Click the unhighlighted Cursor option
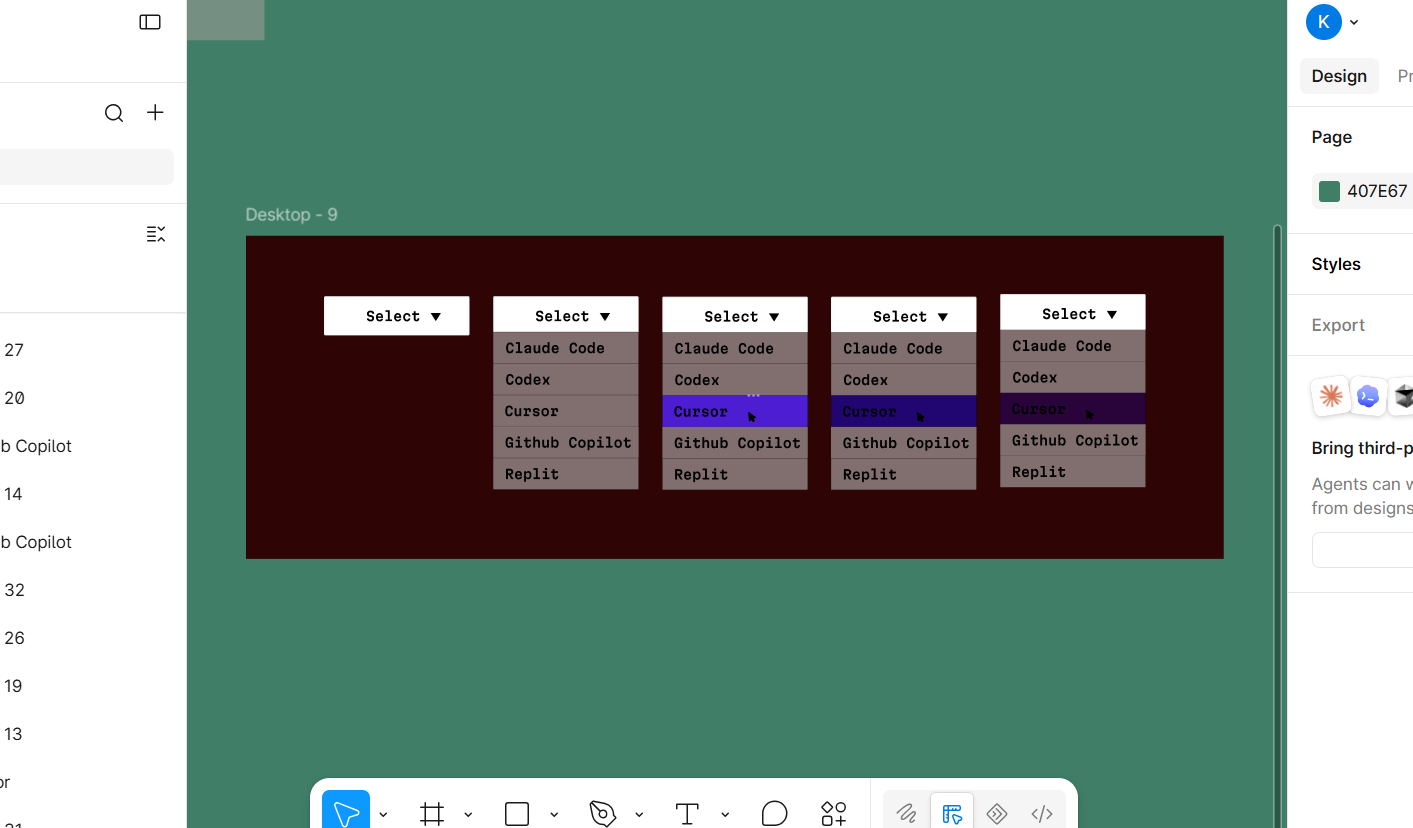The width and height of the screenshot is (1413, 828). tap(565, 411)
